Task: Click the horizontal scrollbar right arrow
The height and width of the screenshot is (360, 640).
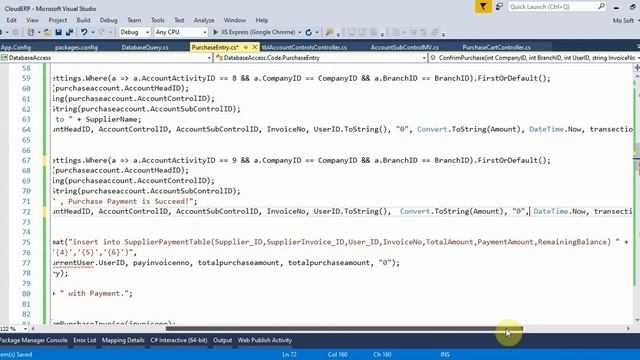Action: 628,329
